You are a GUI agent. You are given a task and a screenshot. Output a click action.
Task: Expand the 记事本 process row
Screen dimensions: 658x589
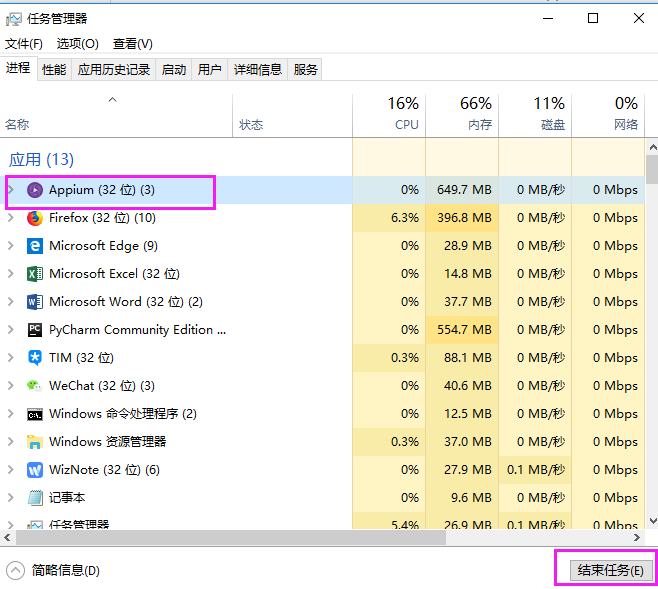click(11, 498)
